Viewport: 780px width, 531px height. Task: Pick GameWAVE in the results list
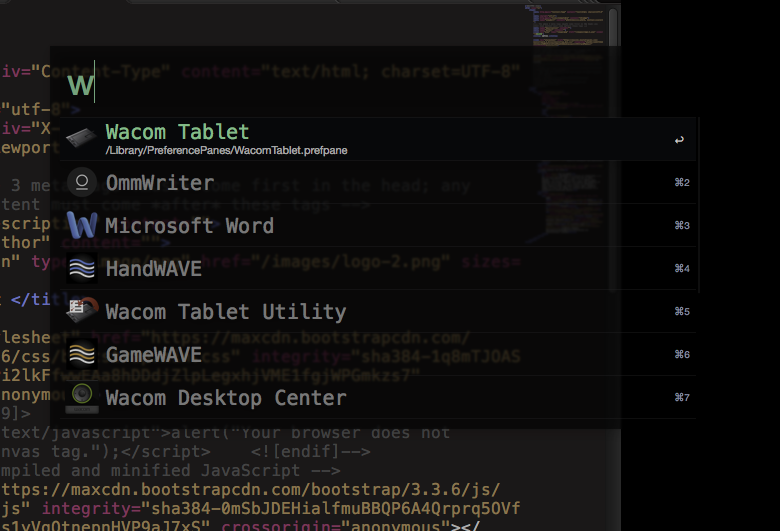pos(153,355)
